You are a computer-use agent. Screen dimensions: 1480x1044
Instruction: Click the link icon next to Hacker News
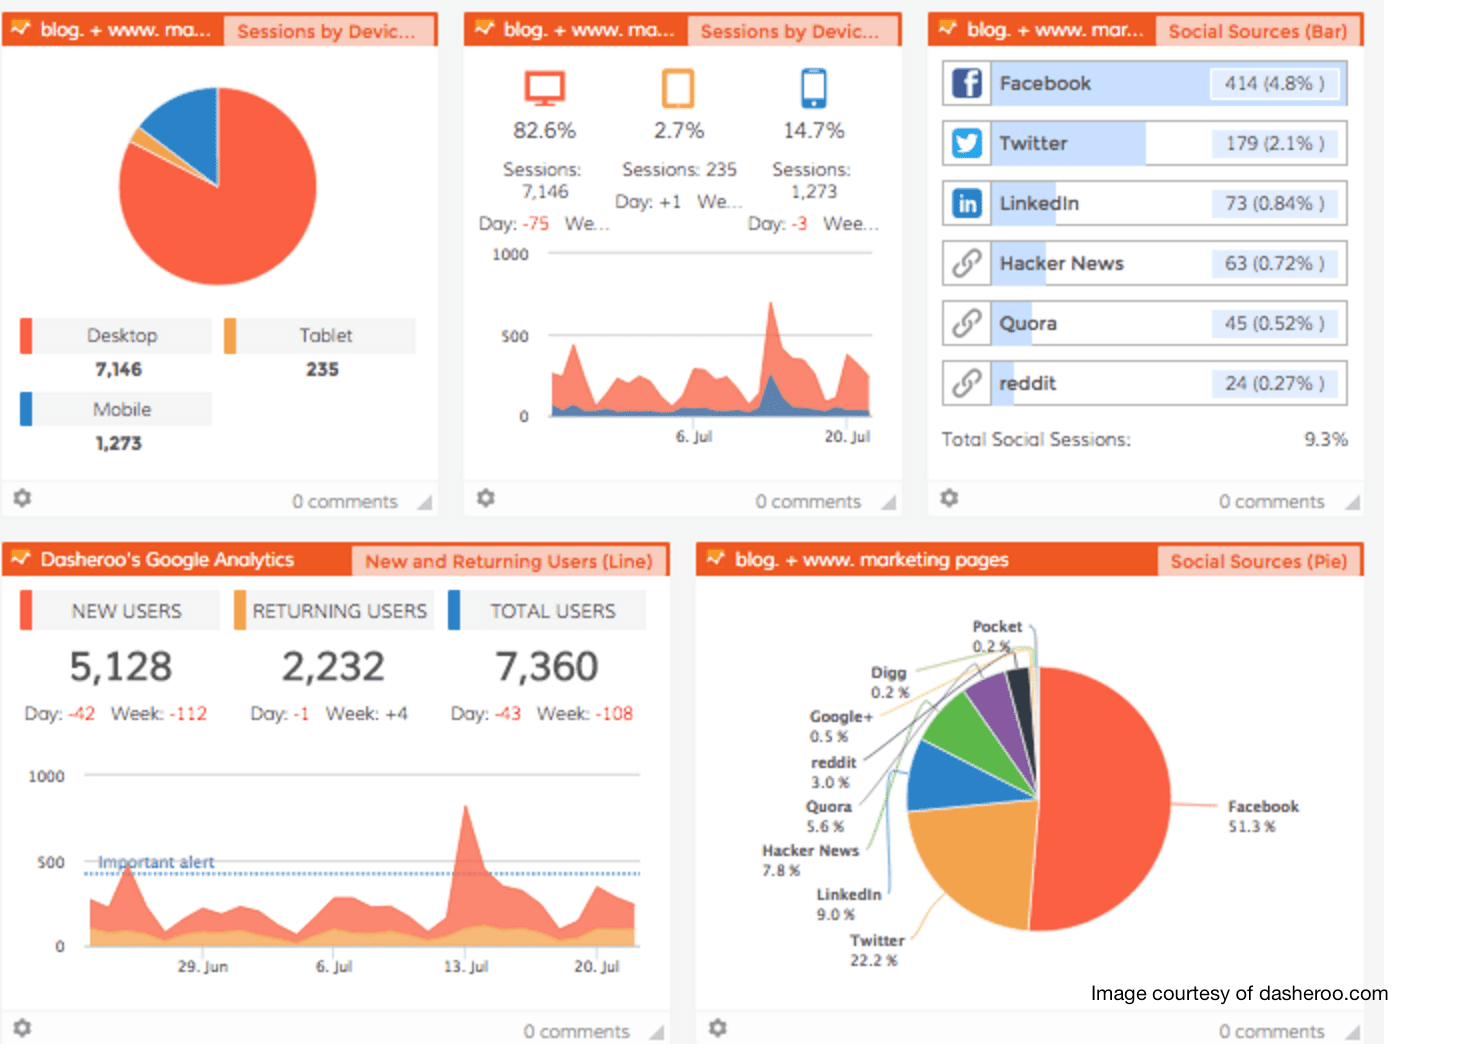966,263
